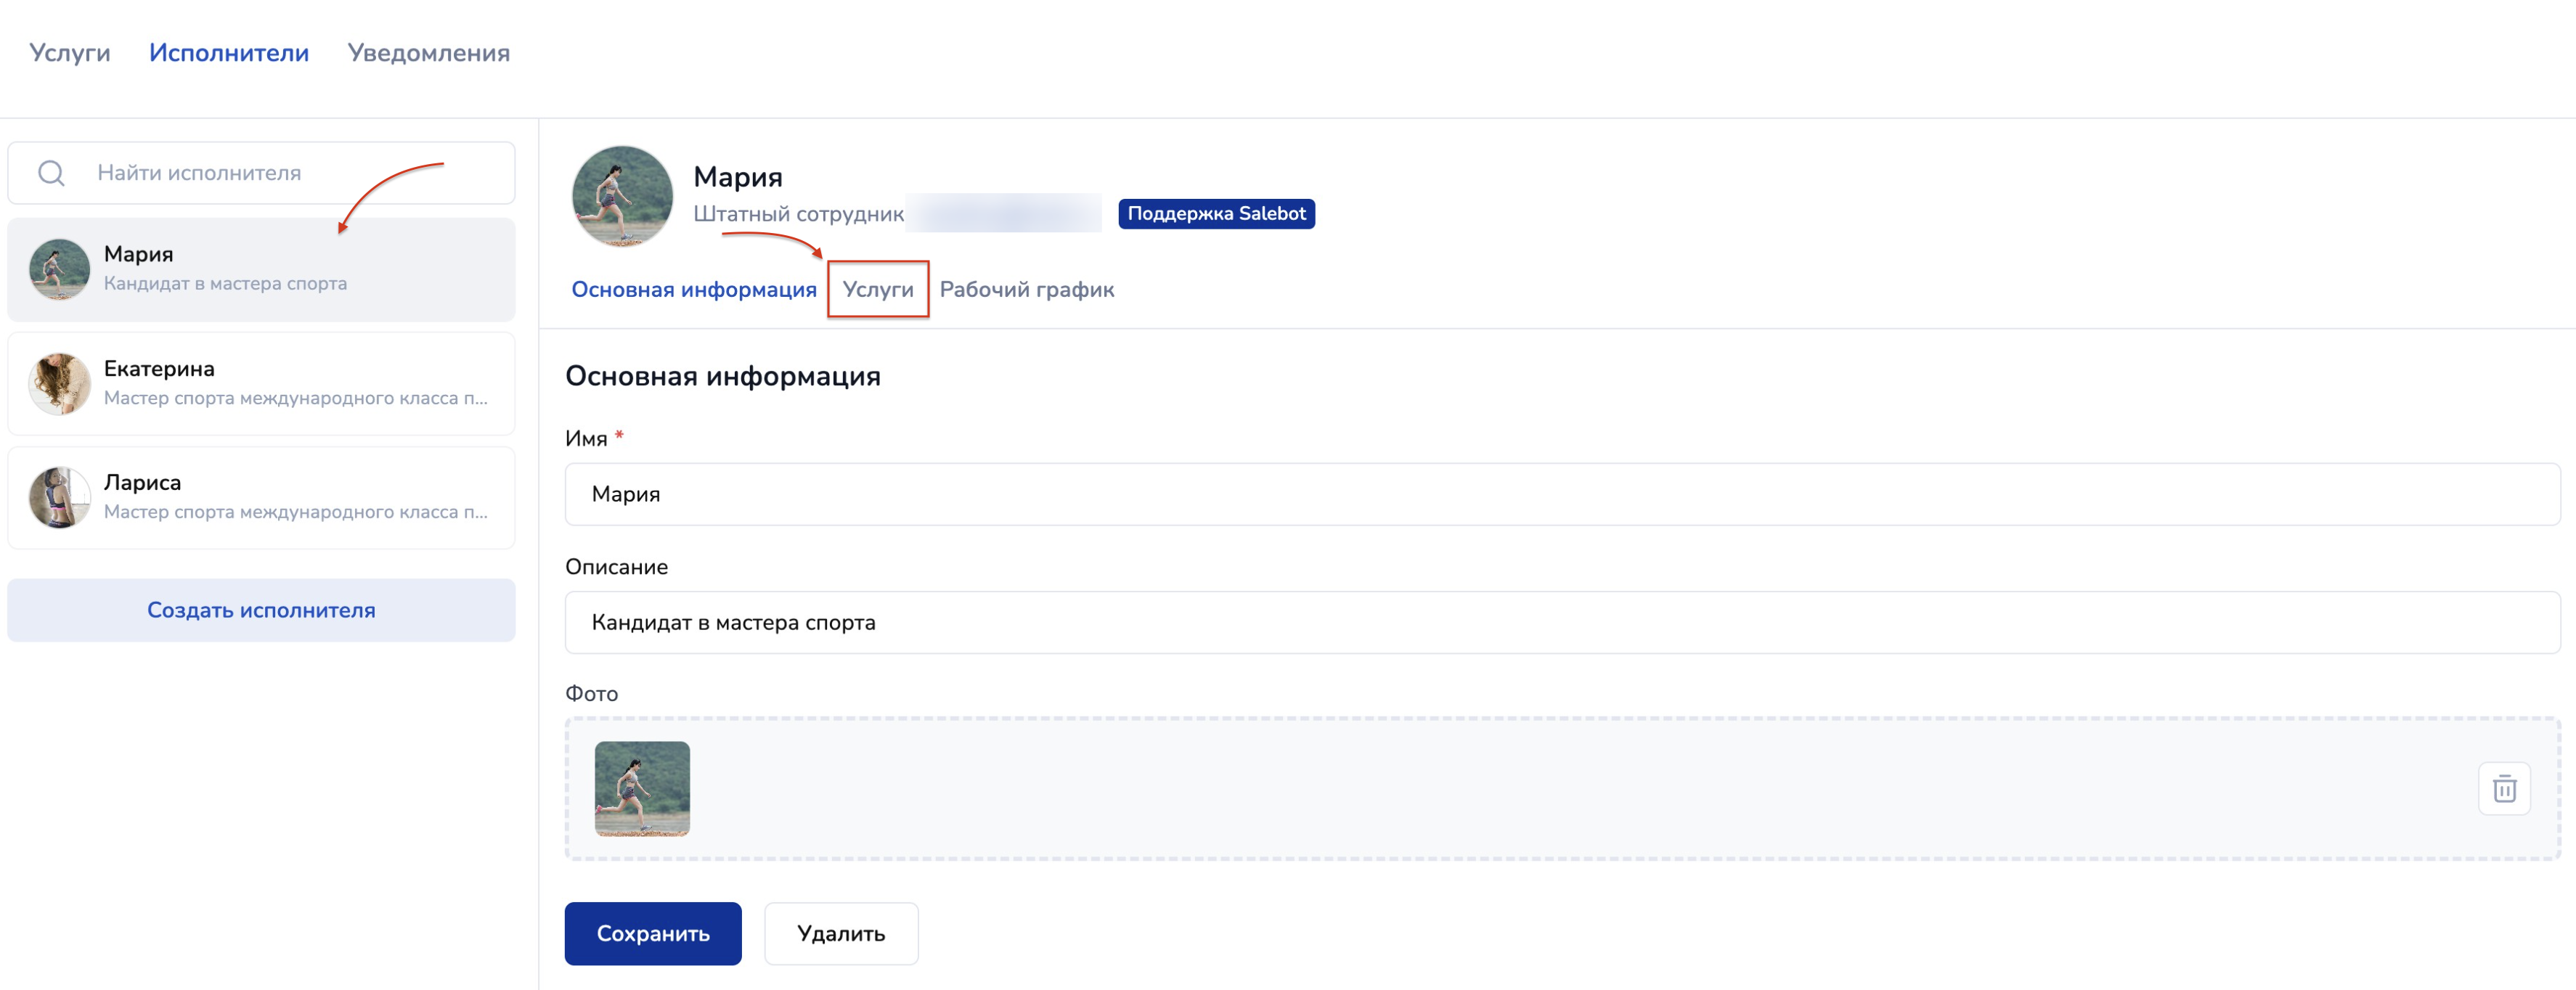Click the Описание input field

pyautogui.click(x=1561, y=622)
